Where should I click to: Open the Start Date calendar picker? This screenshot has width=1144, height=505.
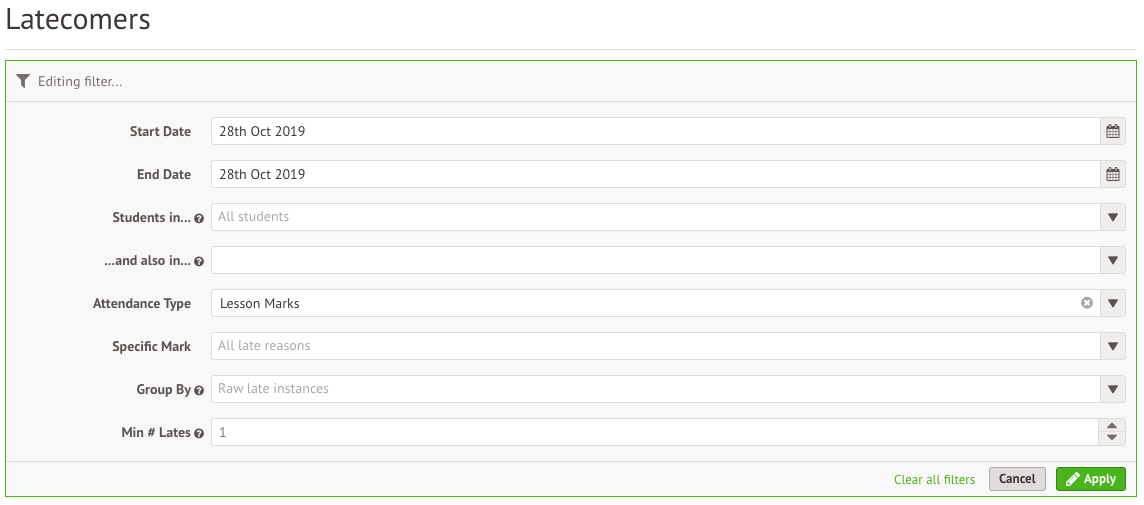pos(1112,131)
